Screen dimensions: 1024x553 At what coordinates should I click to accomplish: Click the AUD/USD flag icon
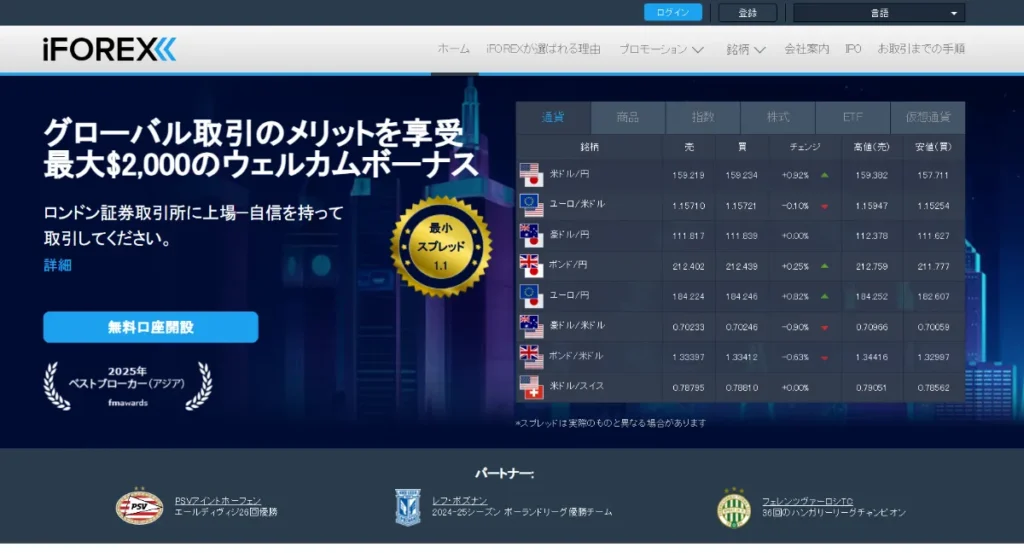[x=531, y=326]
